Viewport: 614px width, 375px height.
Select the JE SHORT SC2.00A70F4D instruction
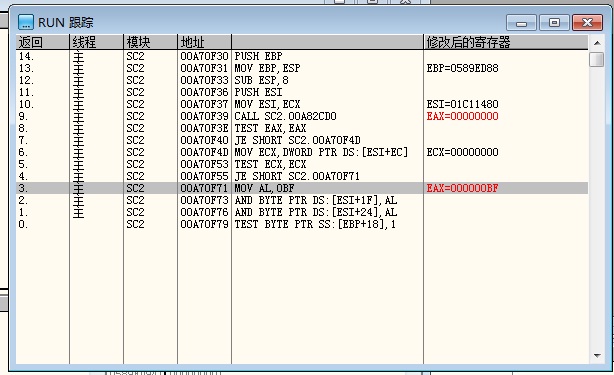(x=298, y=140)
